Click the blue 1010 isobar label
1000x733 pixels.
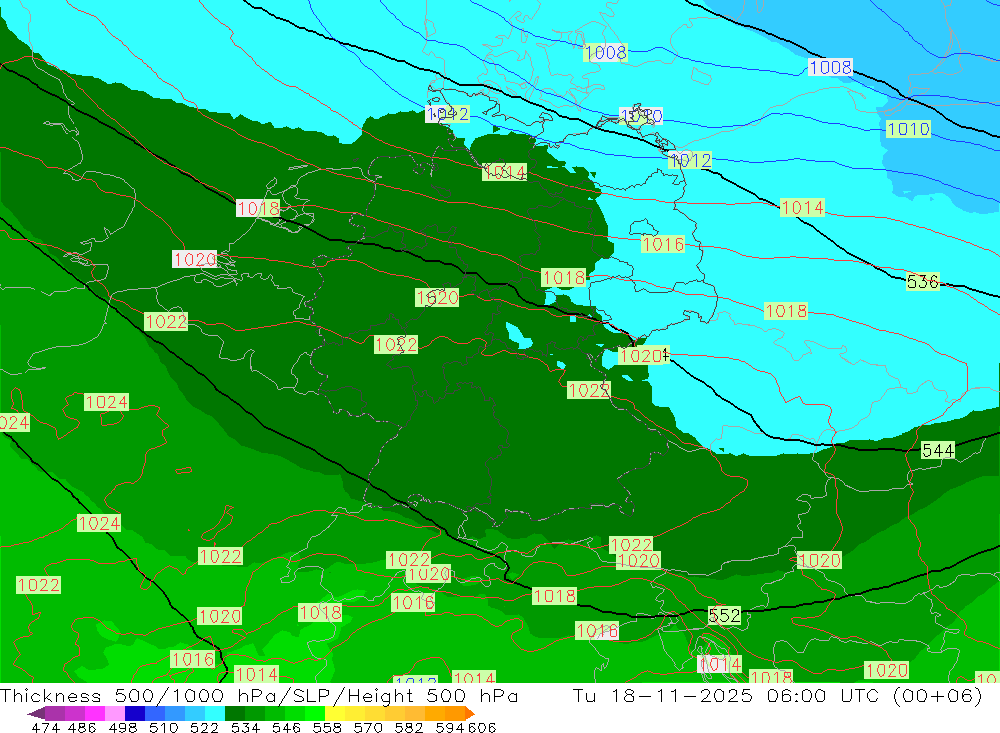click(x=908, y=130)
